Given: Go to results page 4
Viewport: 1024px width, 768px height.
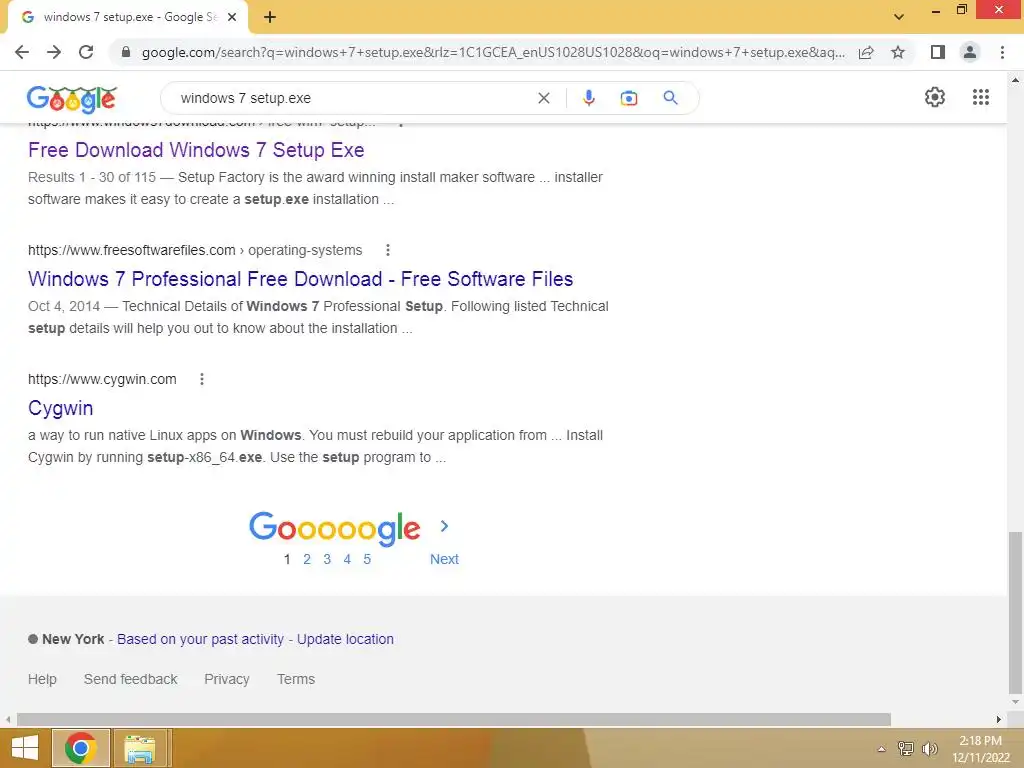Looking at the screenshot, I should pos(347,560).
